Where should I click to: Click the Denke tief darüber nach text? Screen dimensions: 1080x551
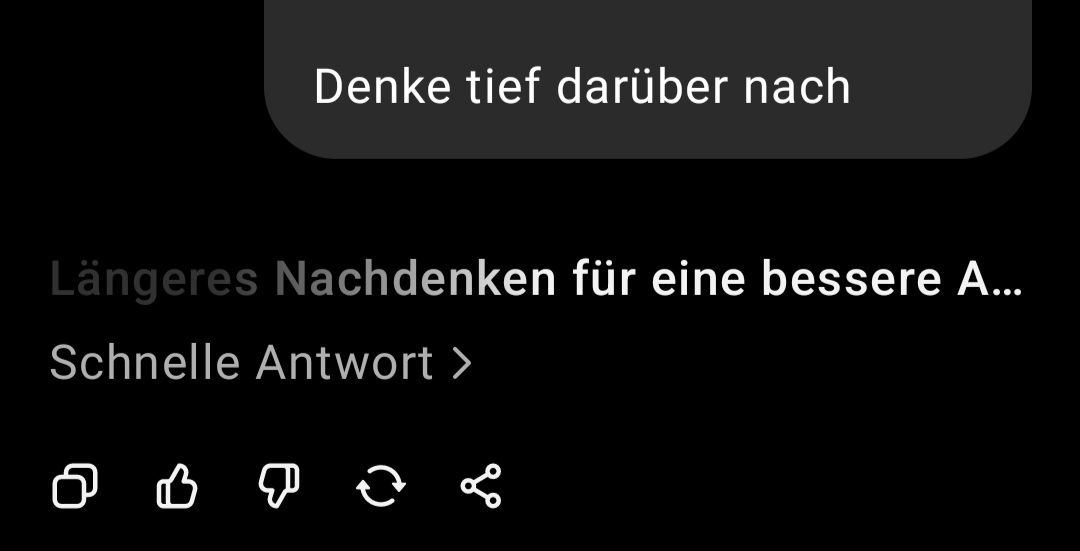tap(582, 87)
